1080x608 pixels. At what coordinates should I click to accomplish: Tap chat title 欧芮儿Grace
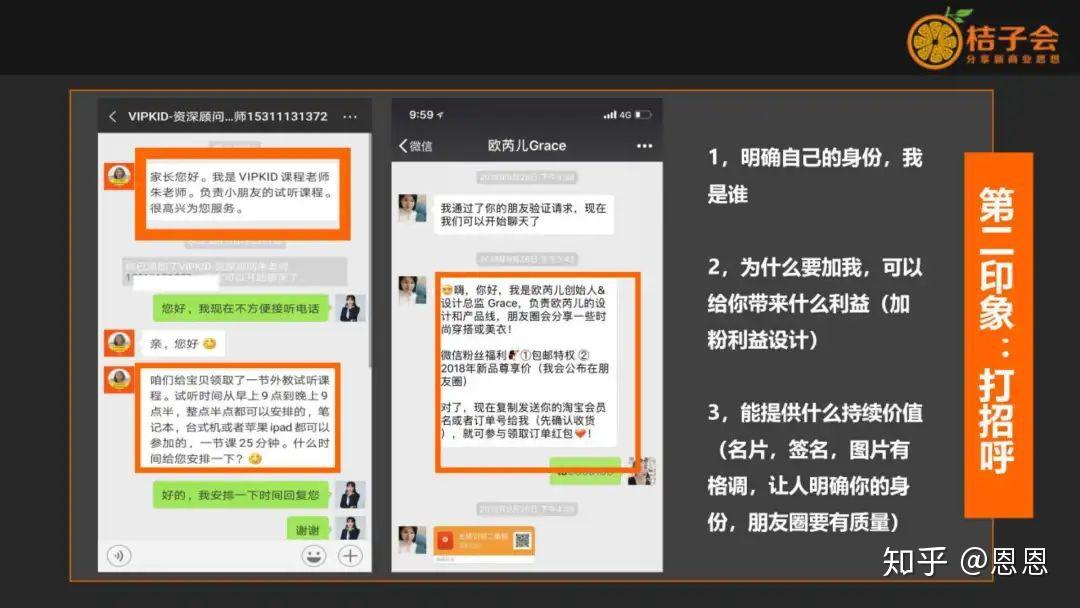tap(527, 146)
